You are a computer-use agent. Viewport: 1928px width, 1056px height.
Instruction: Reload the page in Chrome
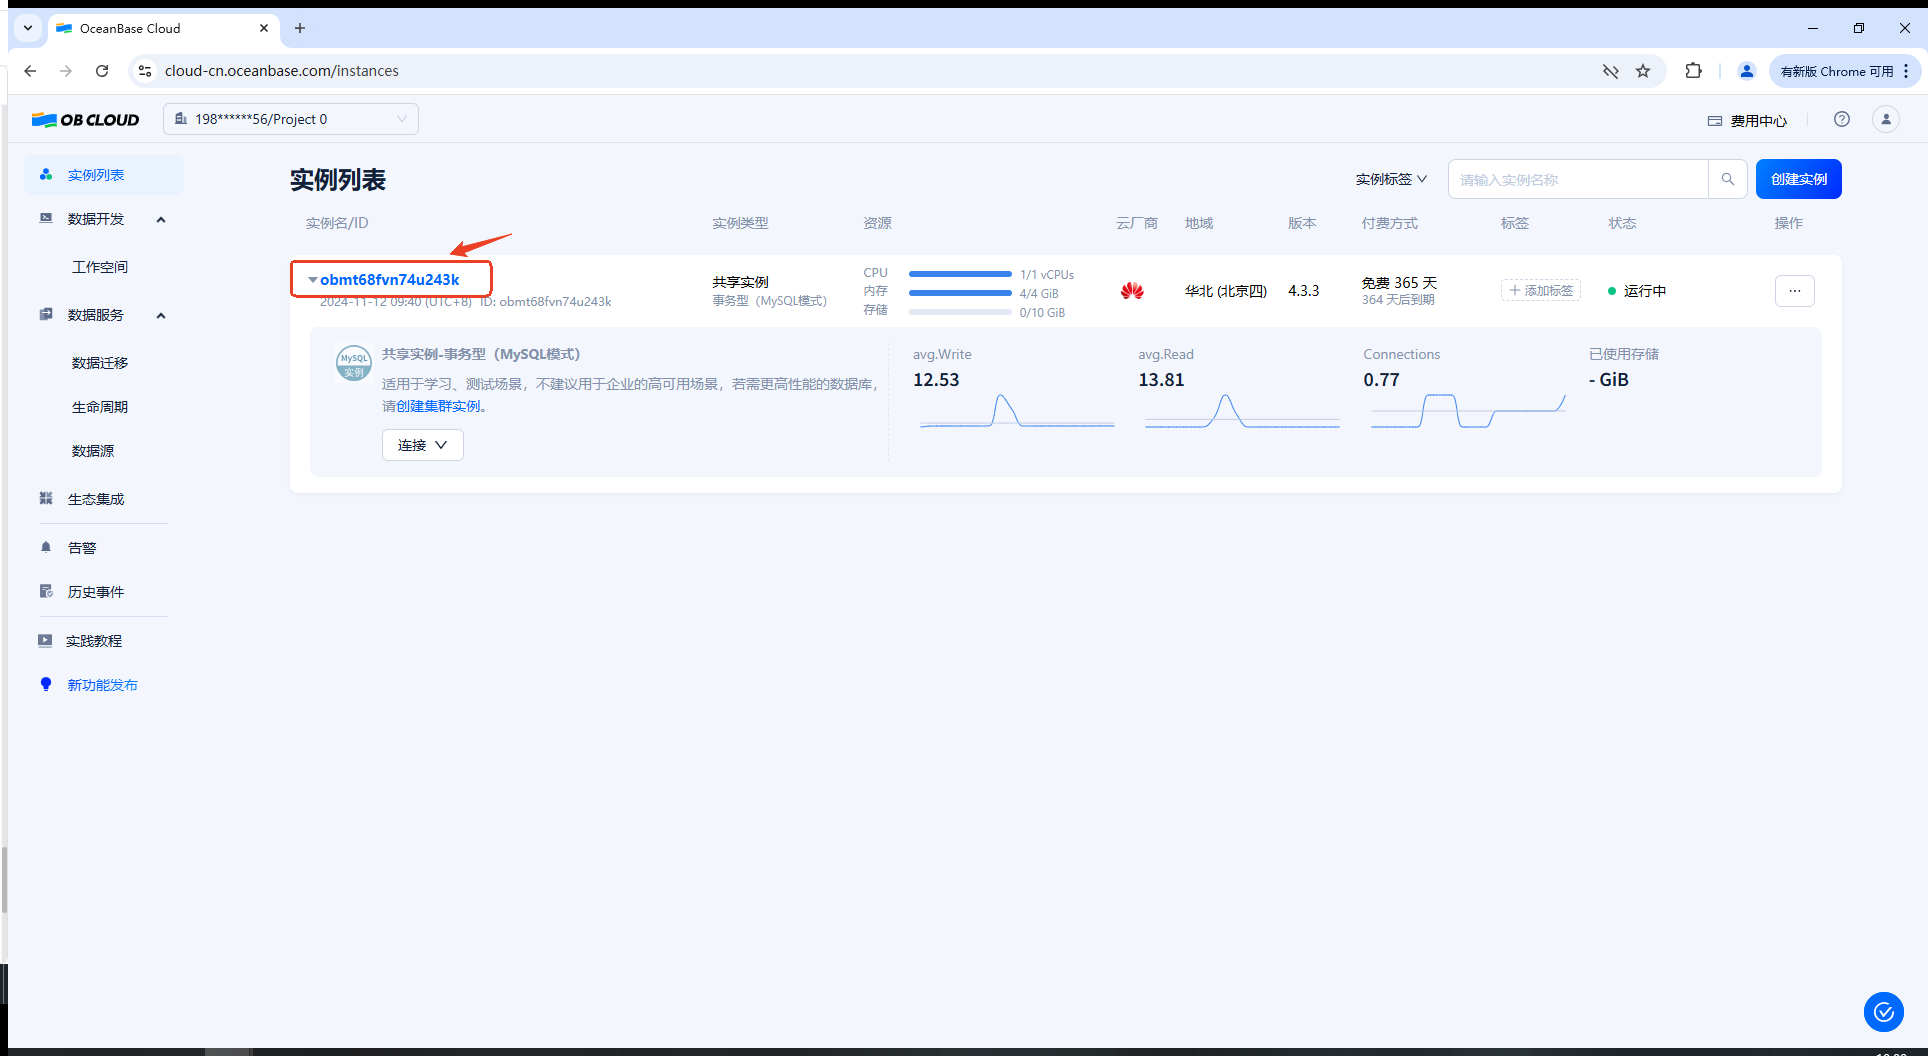[102, 71]
